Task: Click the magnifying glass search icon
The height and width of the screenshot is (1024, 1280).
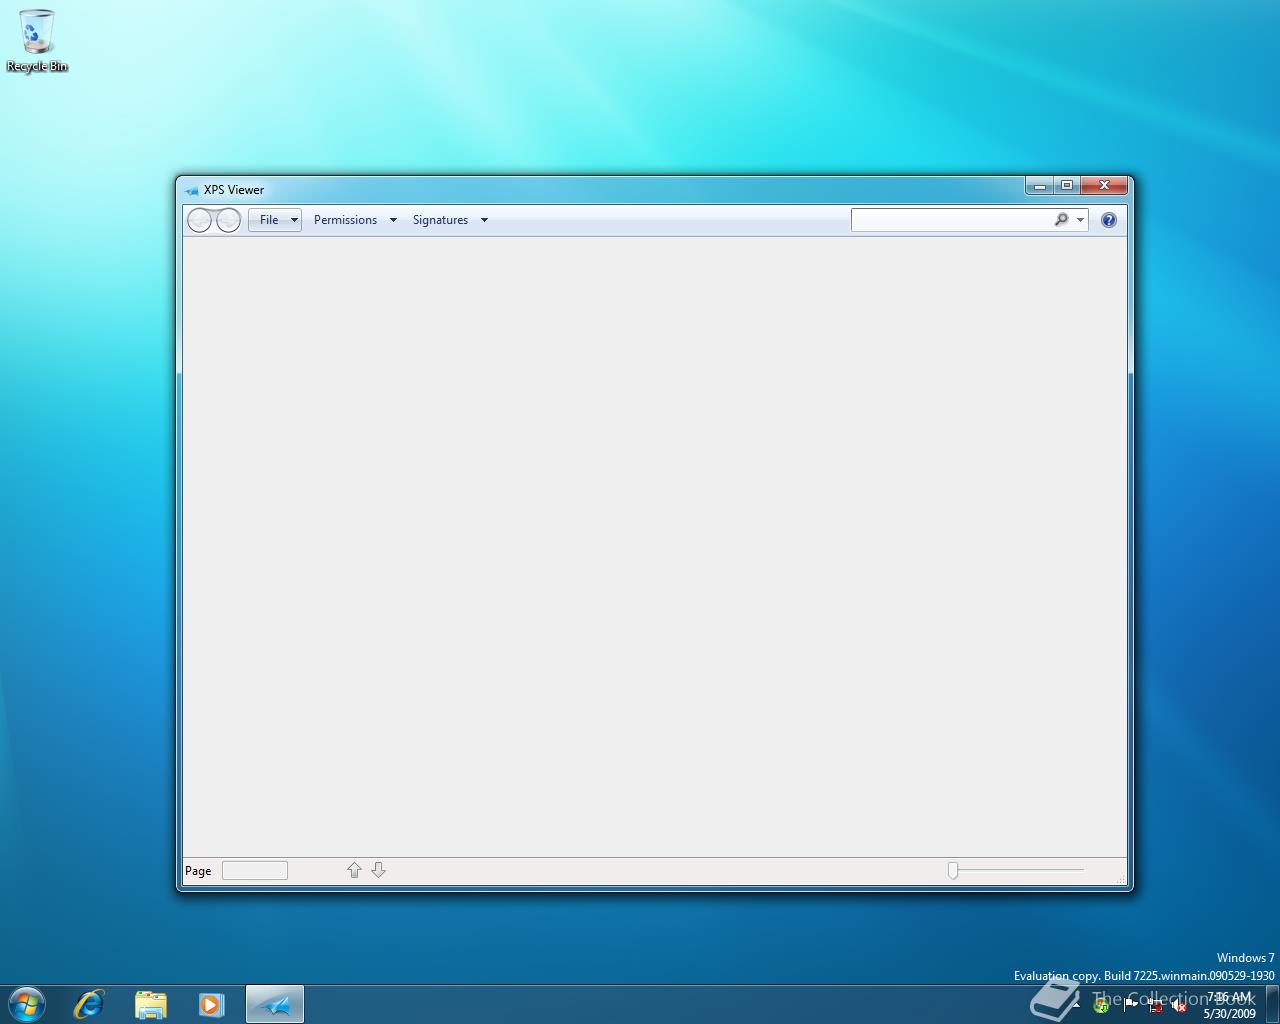Action: pyautogui.click(x=1061, y=220)
